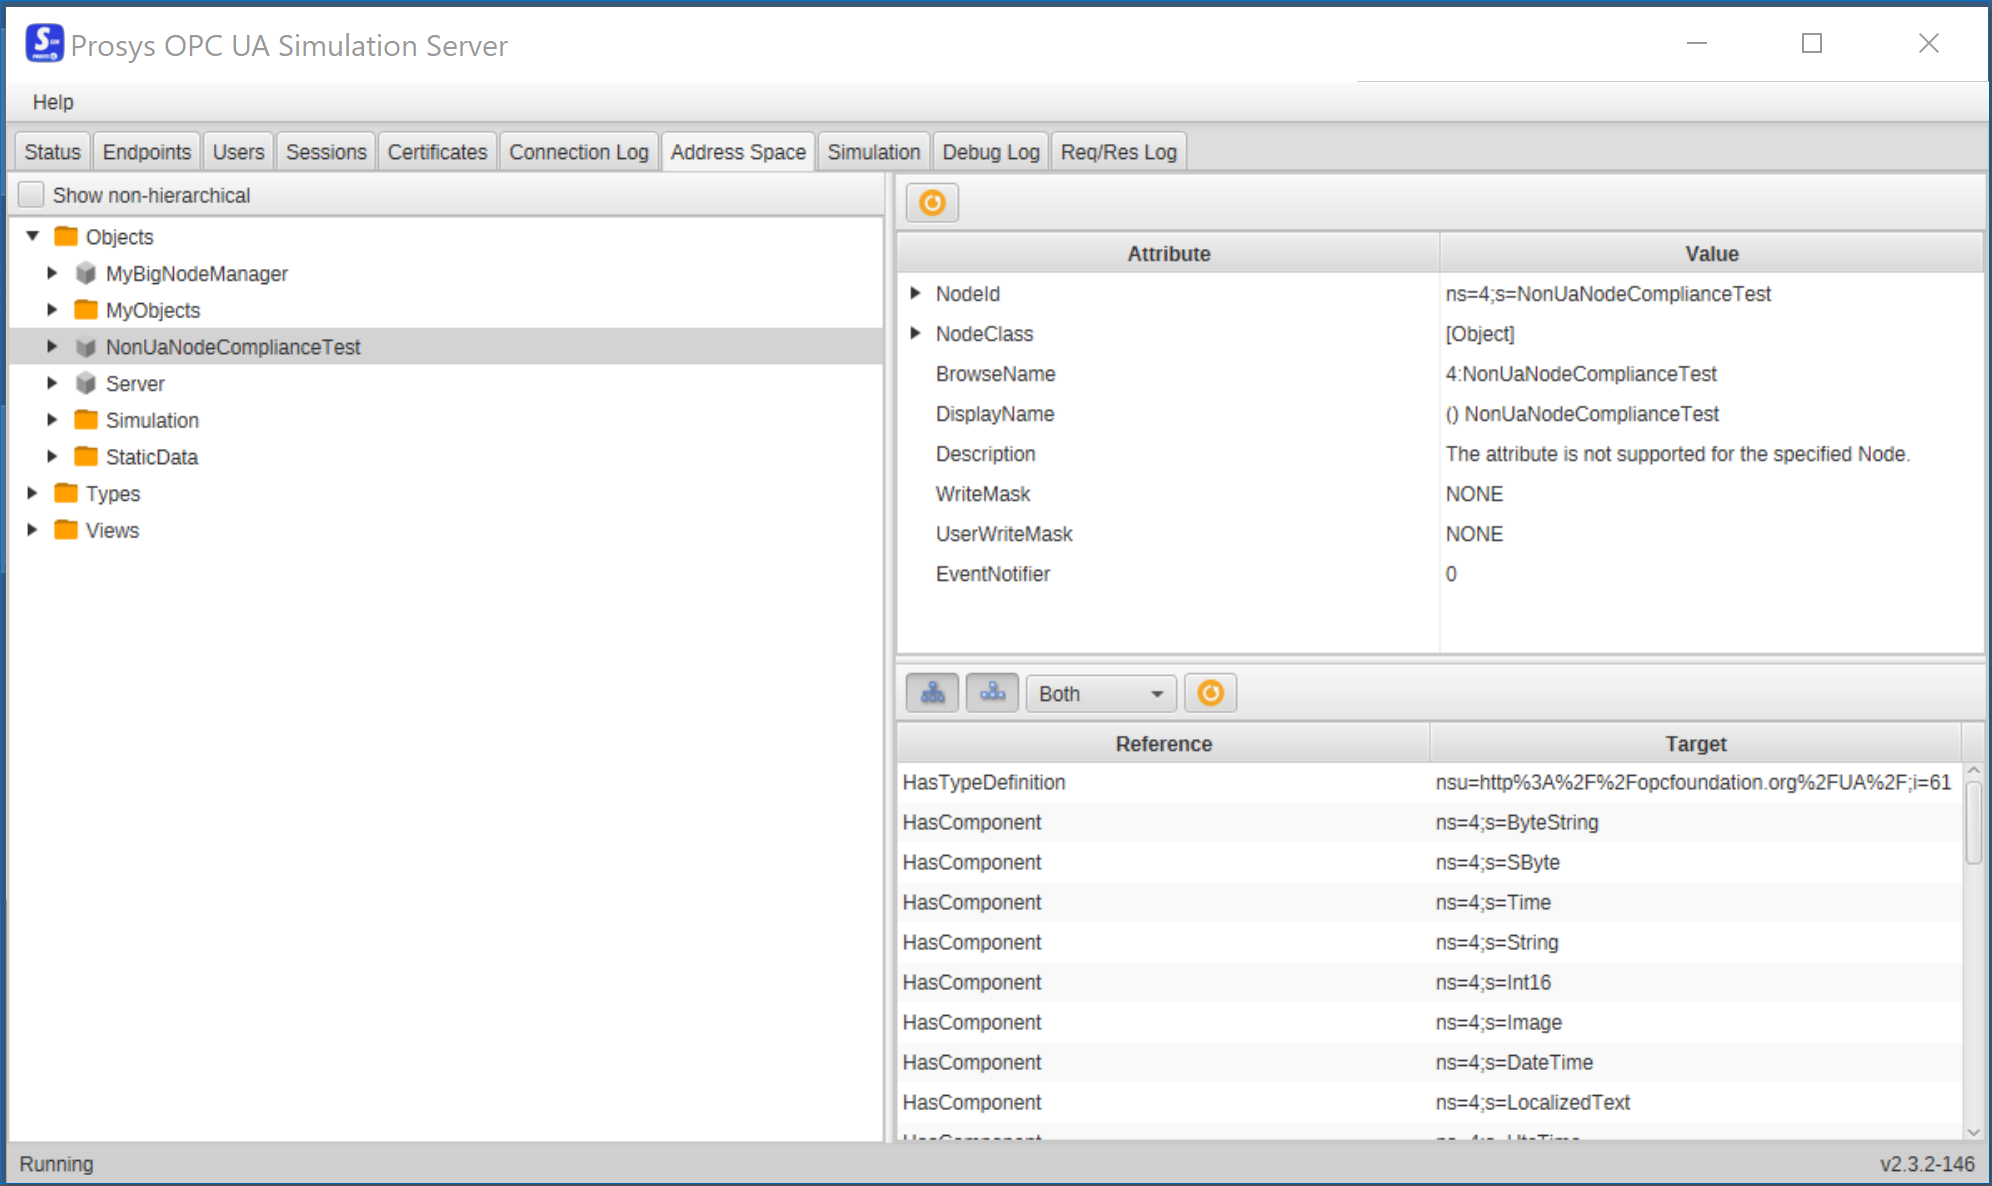Click the StaticData folder icon
The height and width of the screenshot is (1186, 1992).
(86, 457)
